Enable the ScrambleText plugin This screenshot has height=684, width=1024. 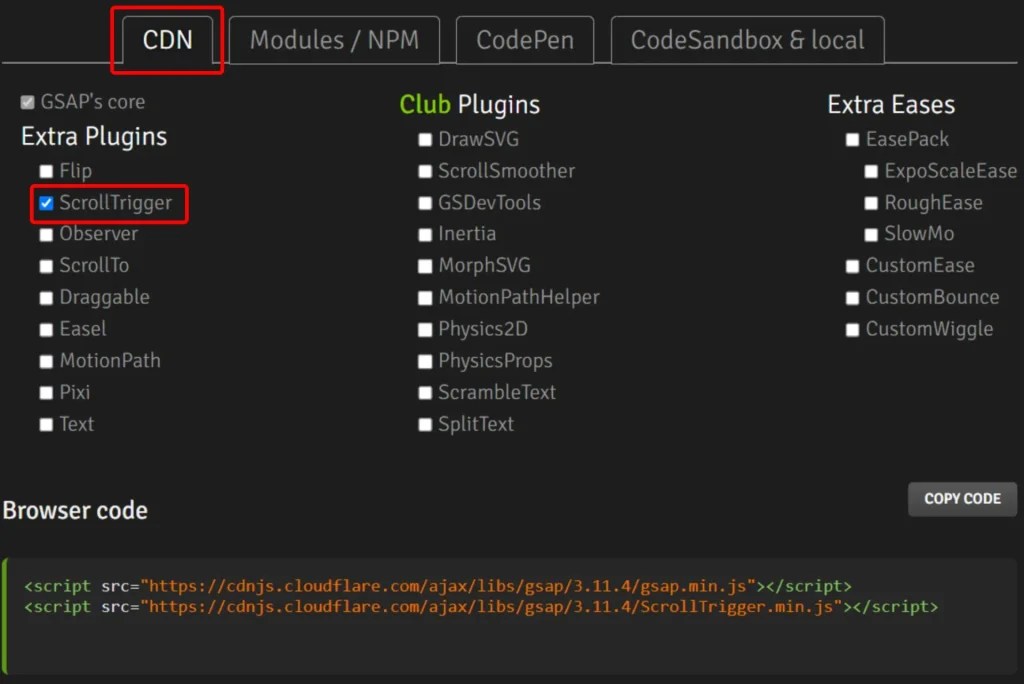click(x=425, y=392)
